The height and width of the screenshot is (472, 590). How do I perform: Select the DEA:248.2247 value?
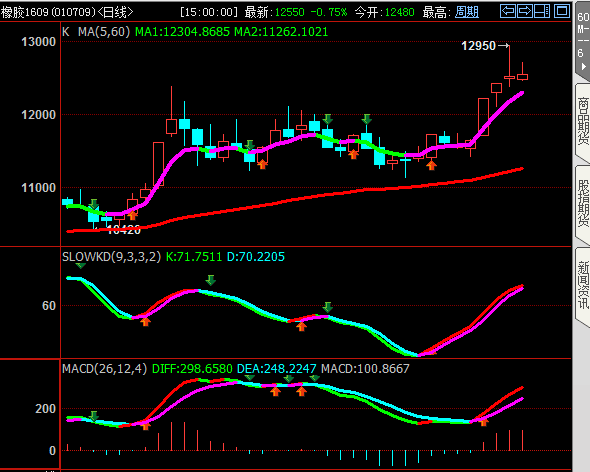coord(277,368)
